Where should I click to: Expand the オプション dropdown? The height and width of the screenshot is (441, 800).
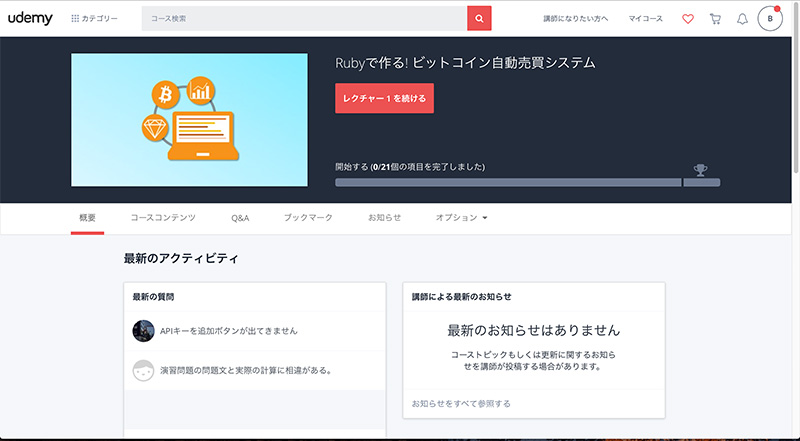[461, 218]
